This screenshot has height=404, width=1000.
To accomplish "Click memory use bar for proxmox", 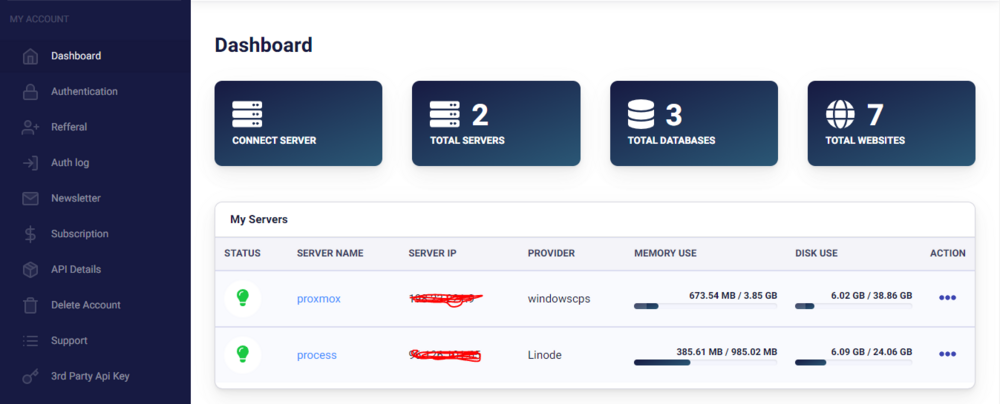I will [x=705, y=306].
